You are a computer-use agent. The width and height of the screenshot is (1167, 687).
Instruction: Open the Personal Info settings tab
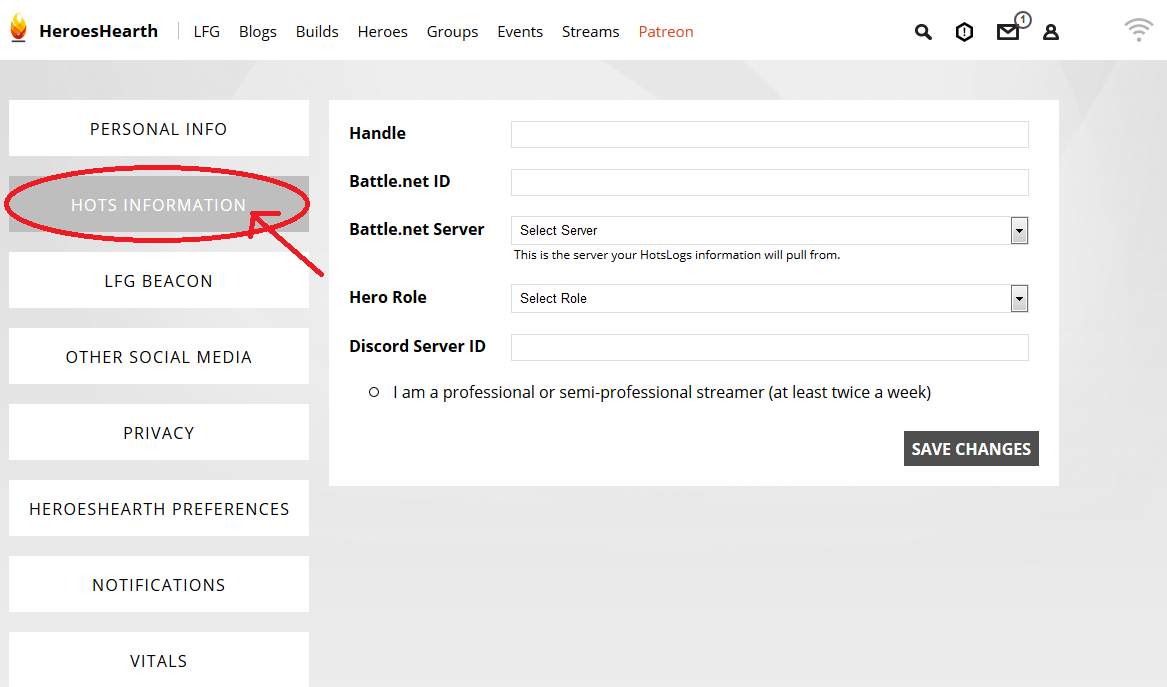(159, 129)
